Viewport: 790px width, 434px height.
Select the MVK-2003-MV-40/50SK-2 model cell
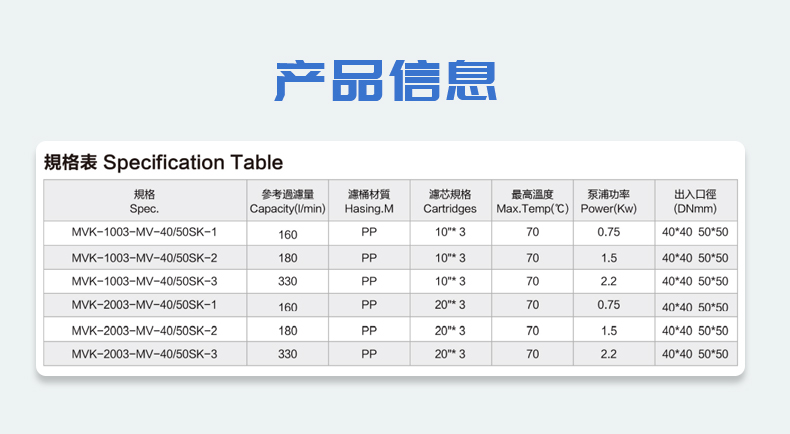point(144,329)
